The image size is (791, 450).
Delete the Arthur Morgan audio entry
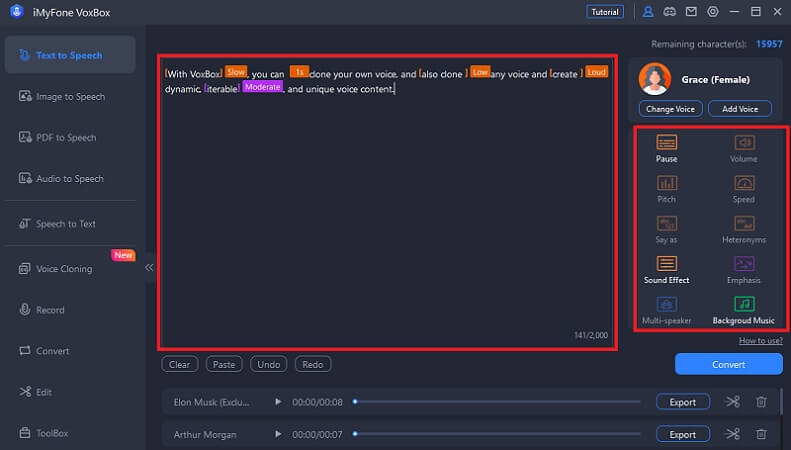[761, 434]
